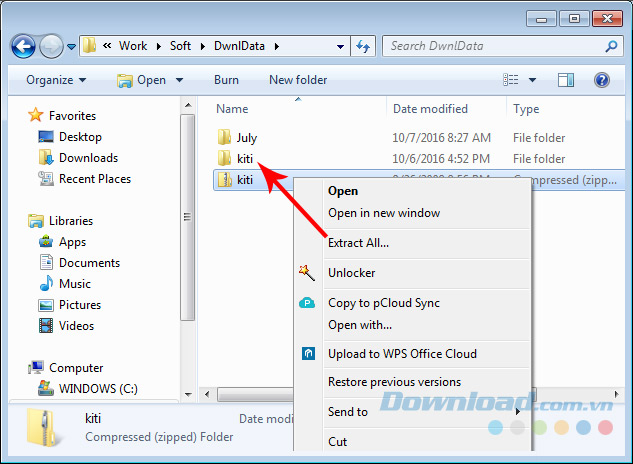The width and height of the screenshot is (633, 464).
Task: Open the Help question mark icon
Action: 602,80
